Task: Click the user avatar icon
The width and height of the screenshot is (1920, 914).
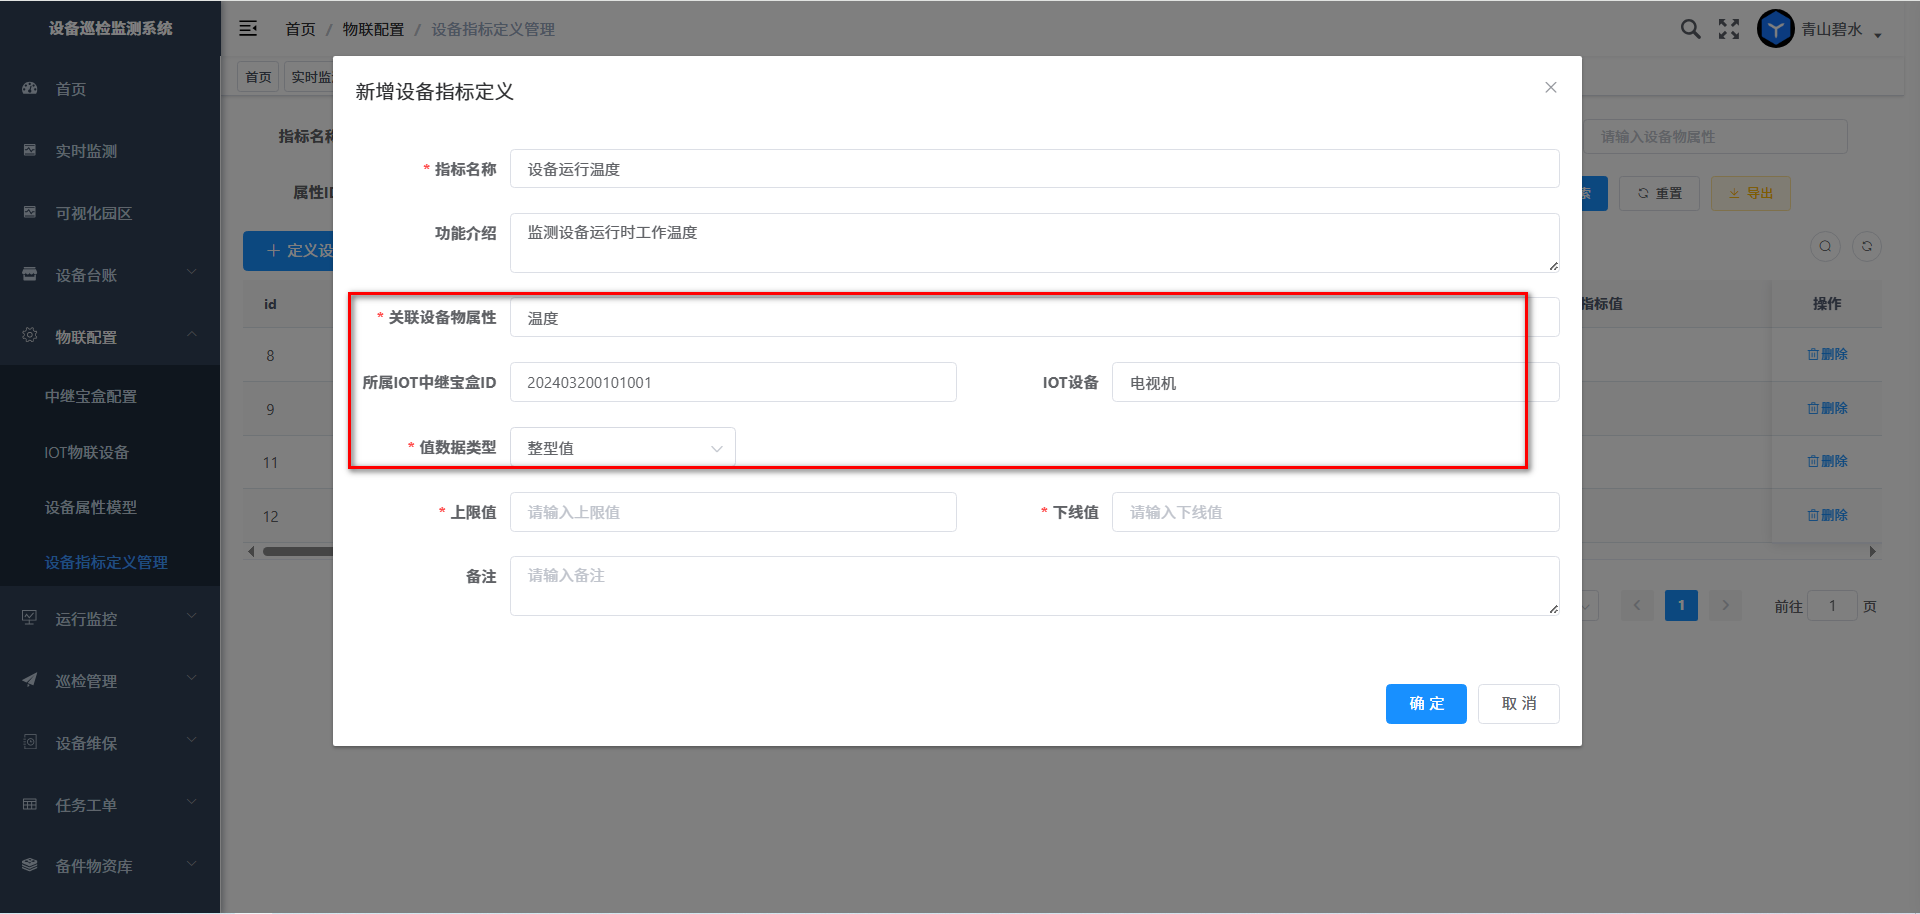Action: point(1776,29)
